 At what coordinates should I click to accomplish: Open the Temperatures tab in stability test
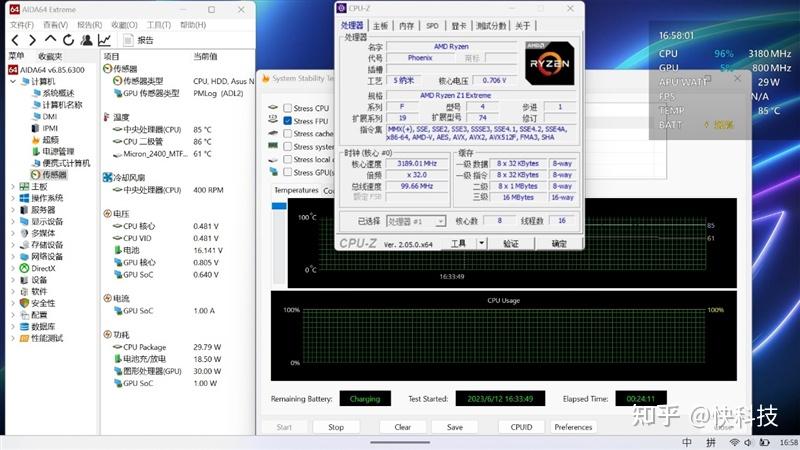pyautogui.click(x=296, y=190)
